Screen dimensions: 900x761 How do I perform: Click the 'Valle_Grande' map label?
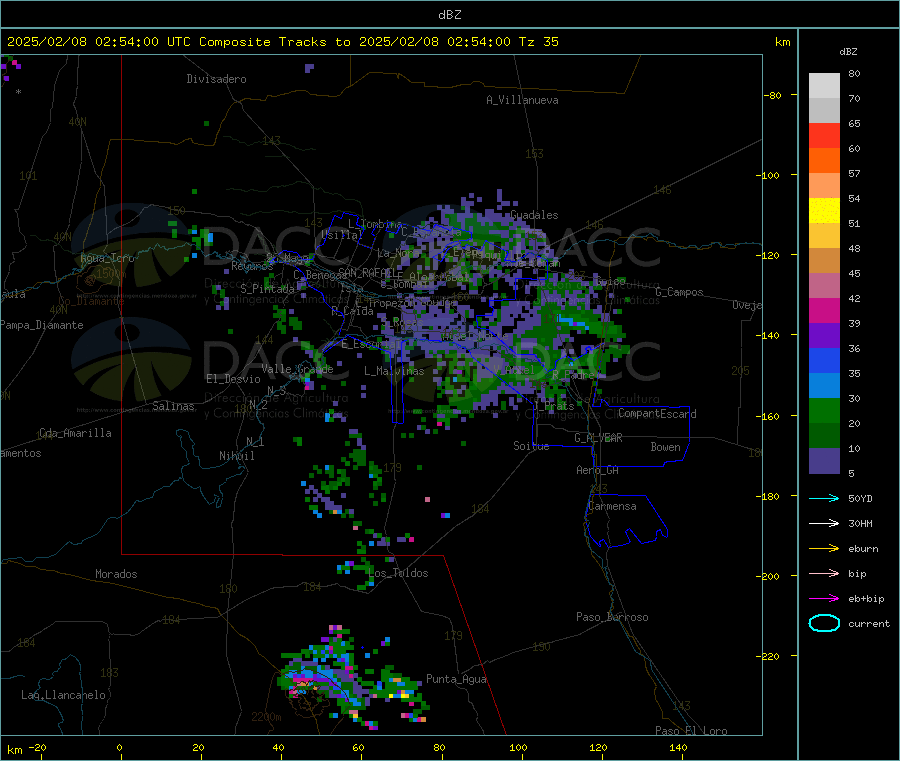point(297,369)
